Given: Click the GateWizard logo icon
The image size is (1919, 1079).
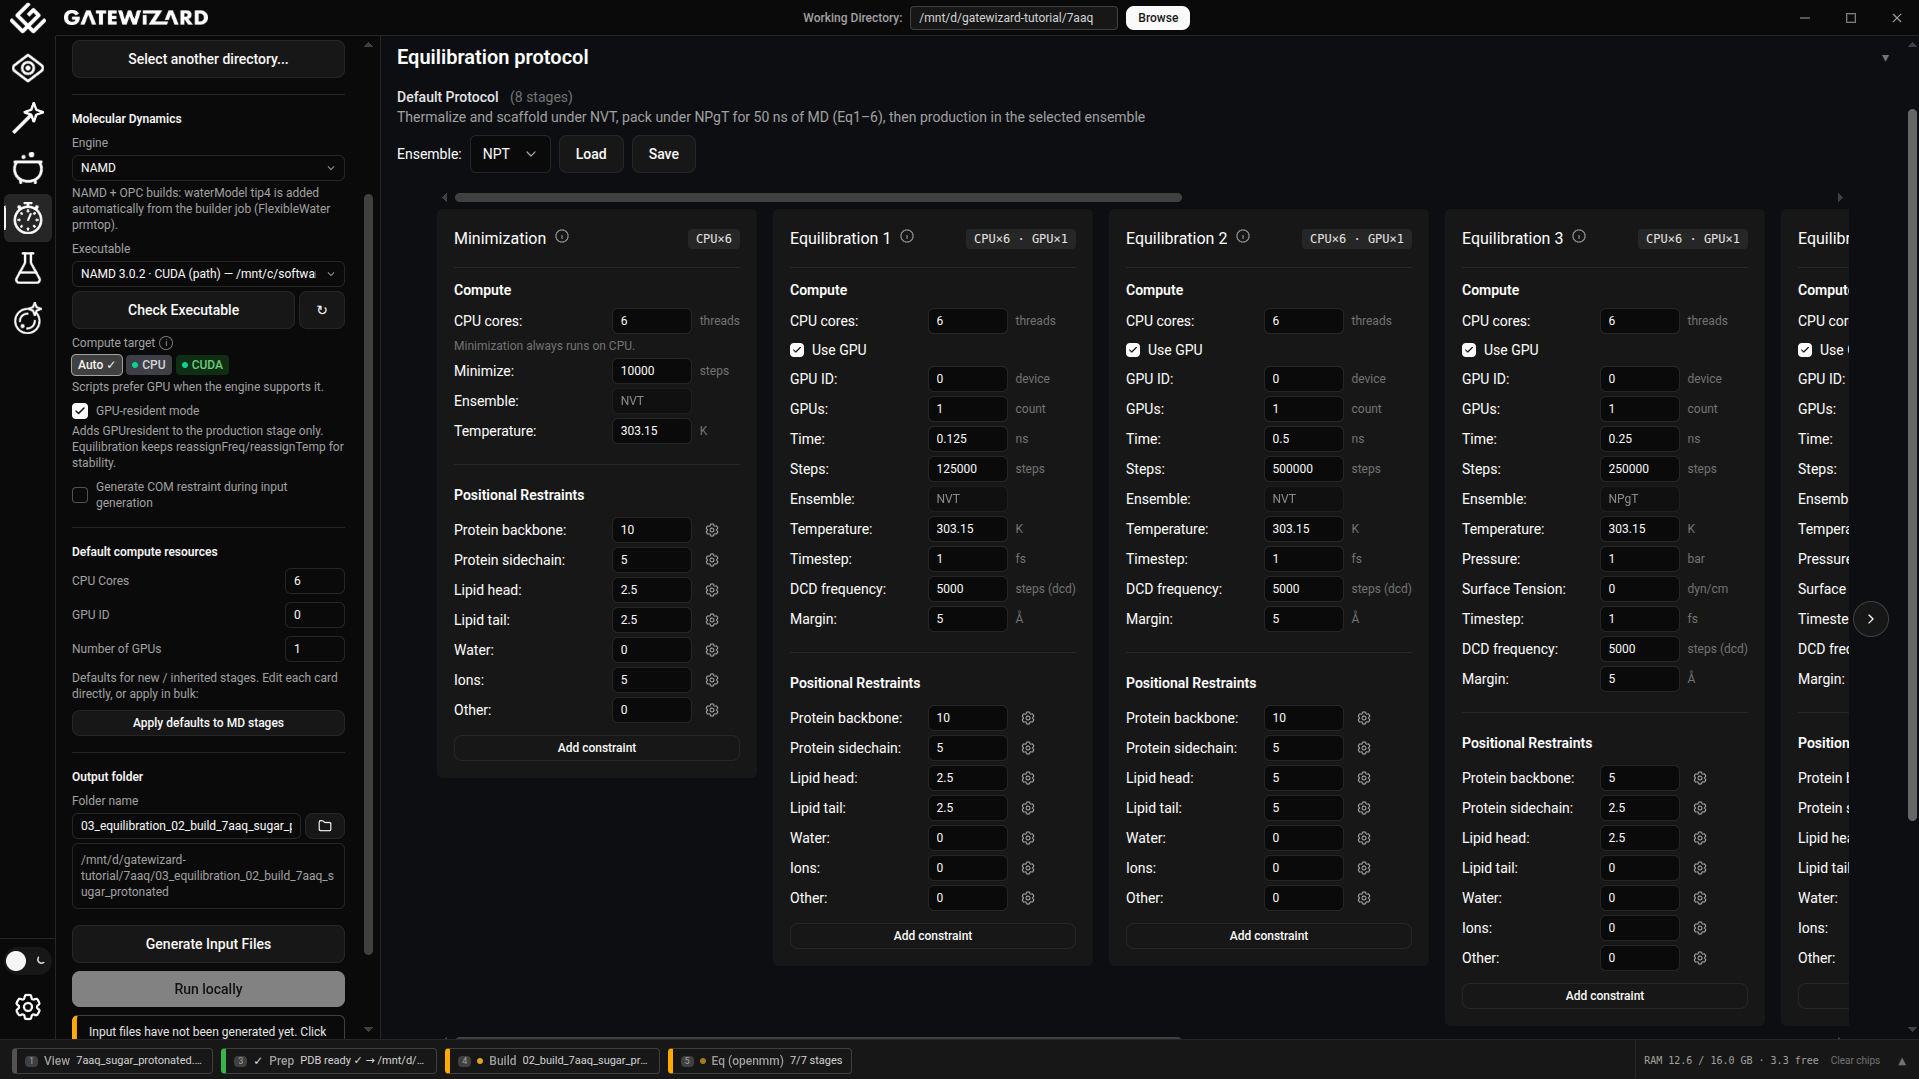Looking at the screenshot, I should click(x=28, y=18).
